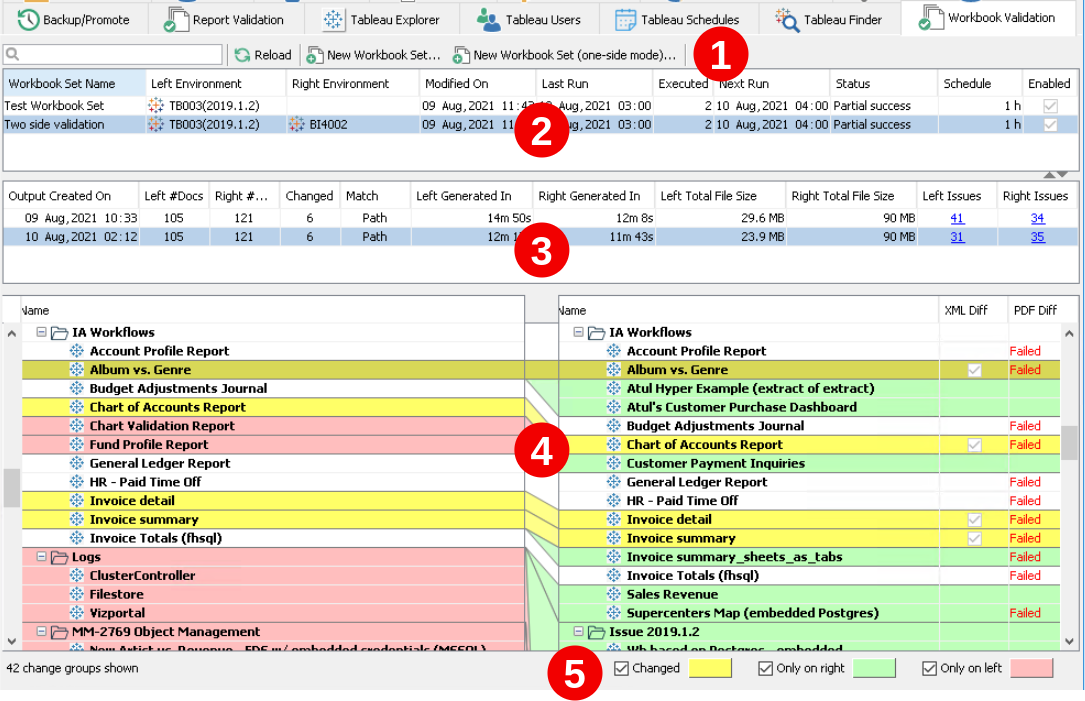
Task: Click the Tableau icon beside BI4002
Action: [297, 125]
